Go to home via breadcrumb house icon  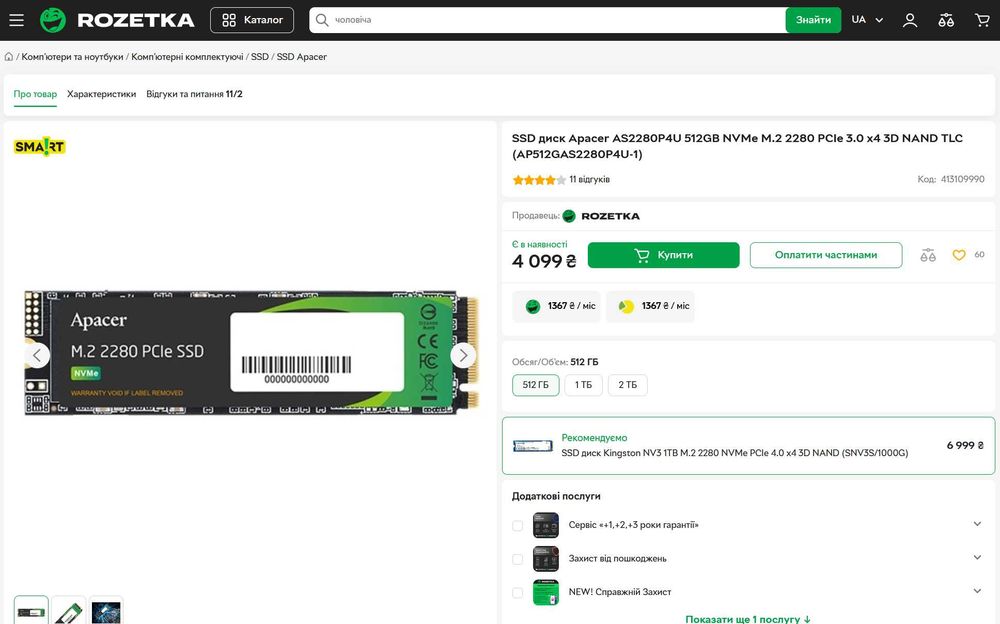pos(9,57)
